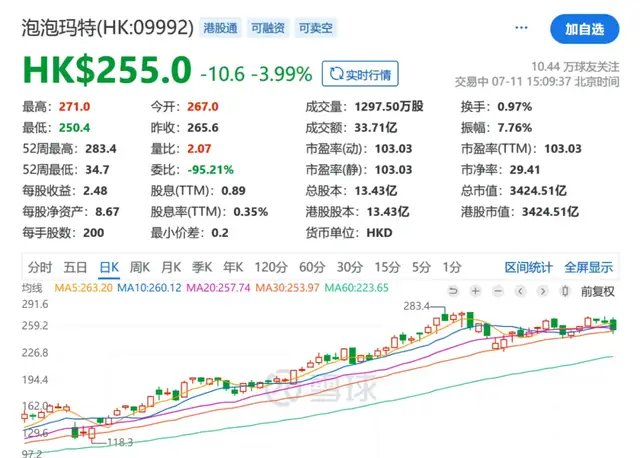Click the three-dot more options icon
Viewport: 640px width, 458px height.
521,28
